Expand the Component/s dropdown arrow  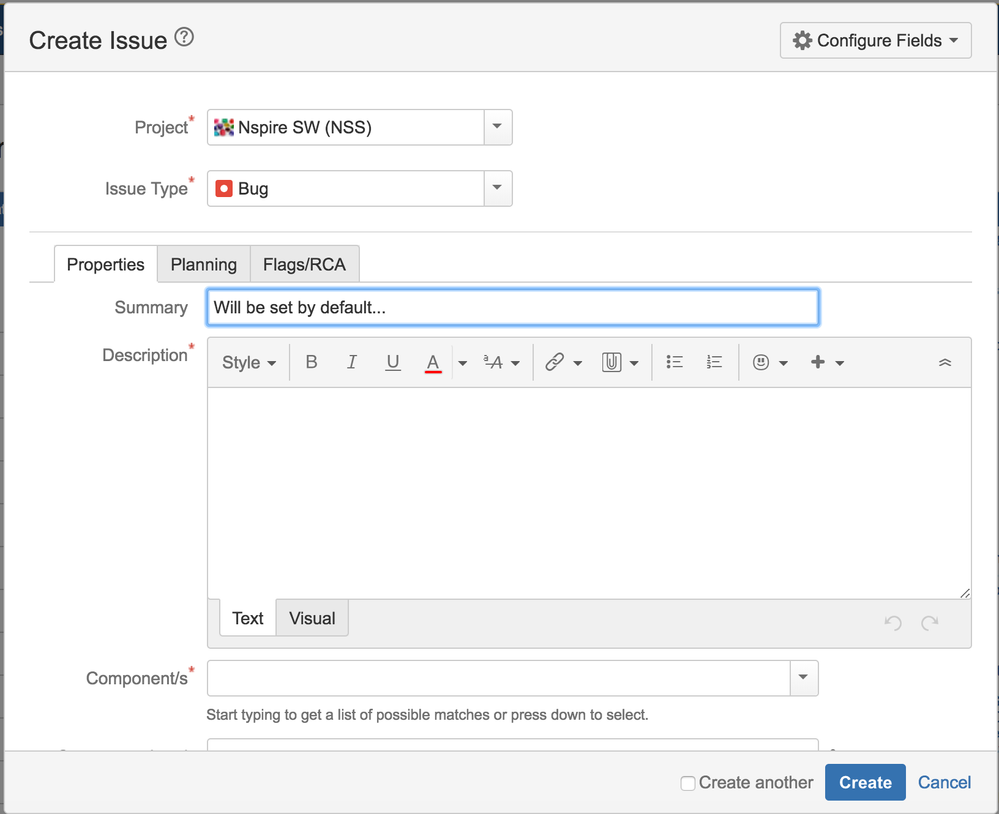[803, 678]
